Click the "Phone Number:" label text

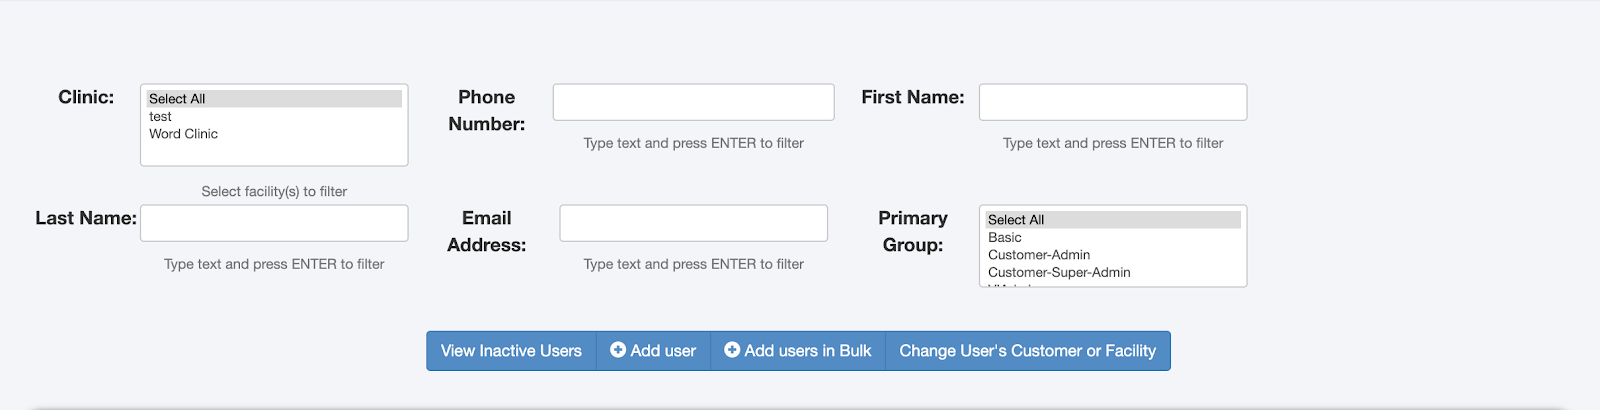[x=487, y=110]
